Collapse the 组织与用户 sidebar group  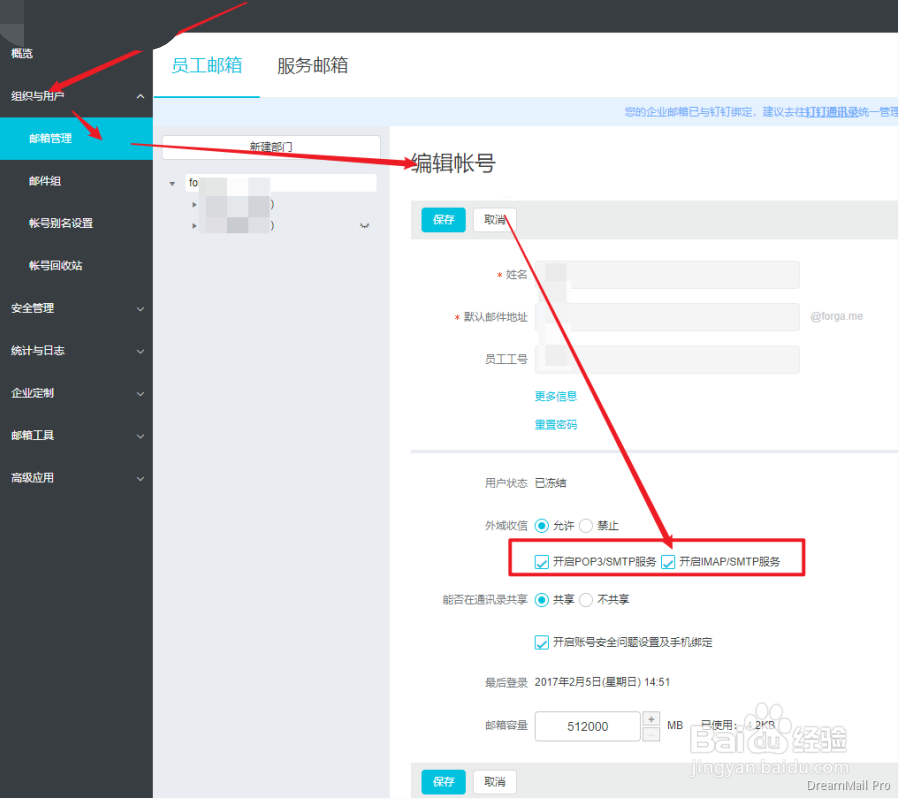pyautogui.click(x=140, y=96)
